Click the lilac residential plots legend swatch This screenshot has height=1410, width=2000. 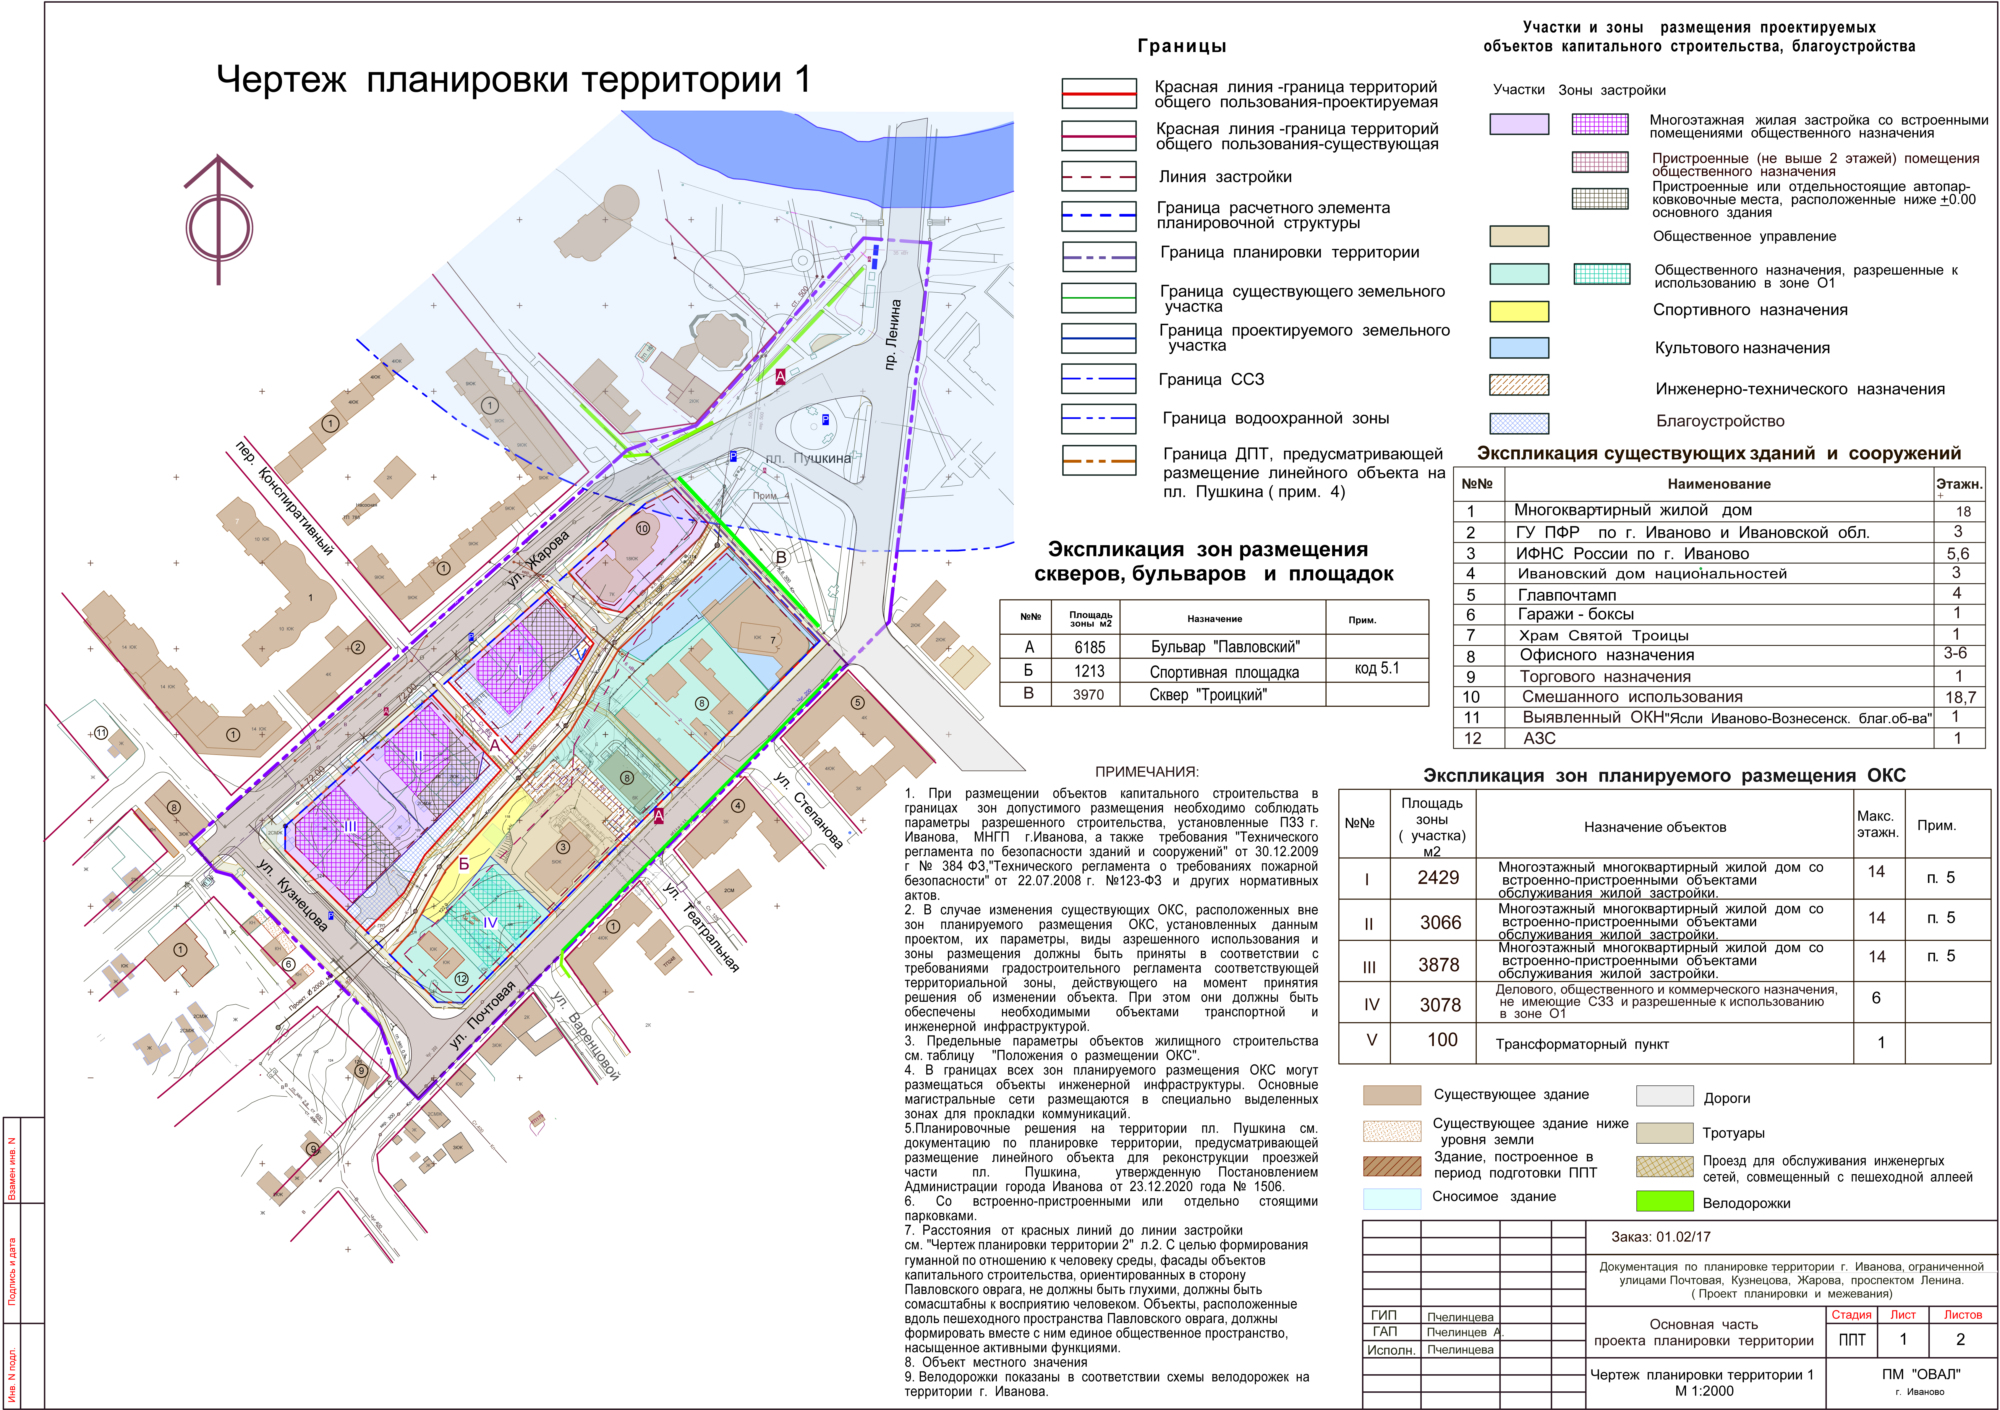(1518, 124)
